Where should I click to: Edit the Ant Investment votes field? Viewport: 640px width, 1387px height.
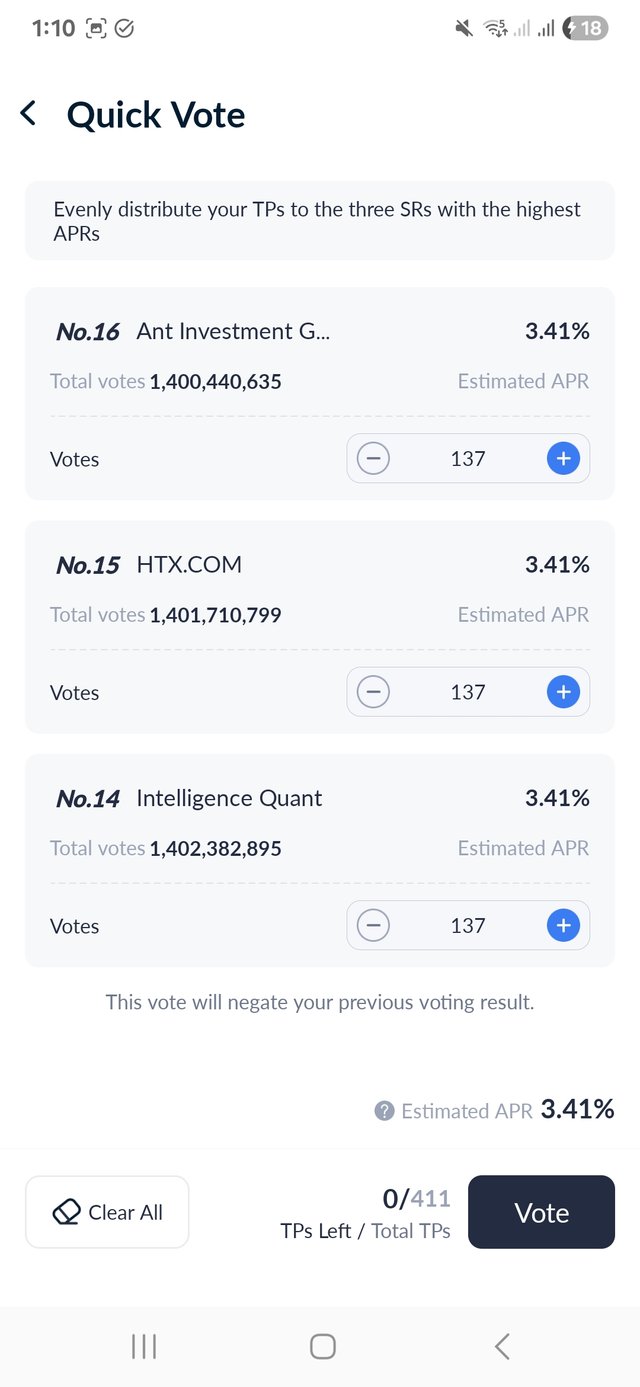[x=468, y=459]
